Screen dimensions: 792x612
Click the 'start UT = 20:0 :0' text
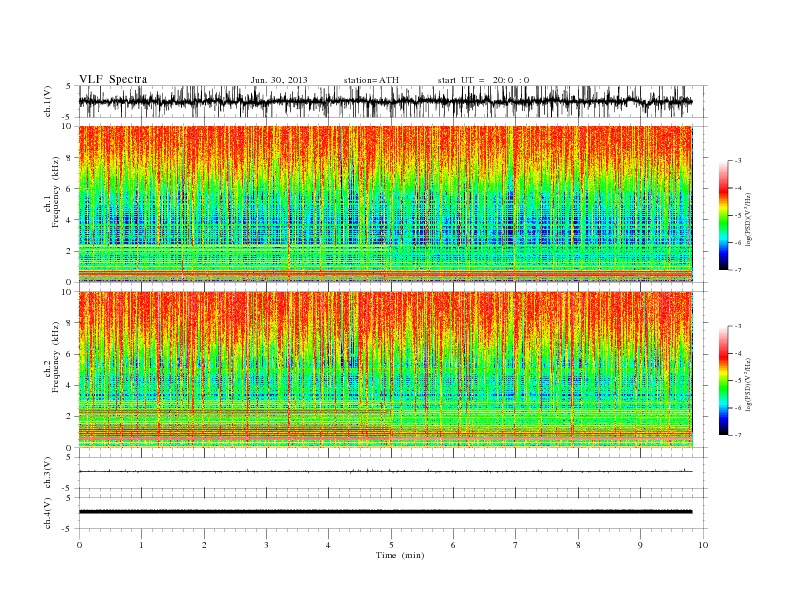click(483, 80)
